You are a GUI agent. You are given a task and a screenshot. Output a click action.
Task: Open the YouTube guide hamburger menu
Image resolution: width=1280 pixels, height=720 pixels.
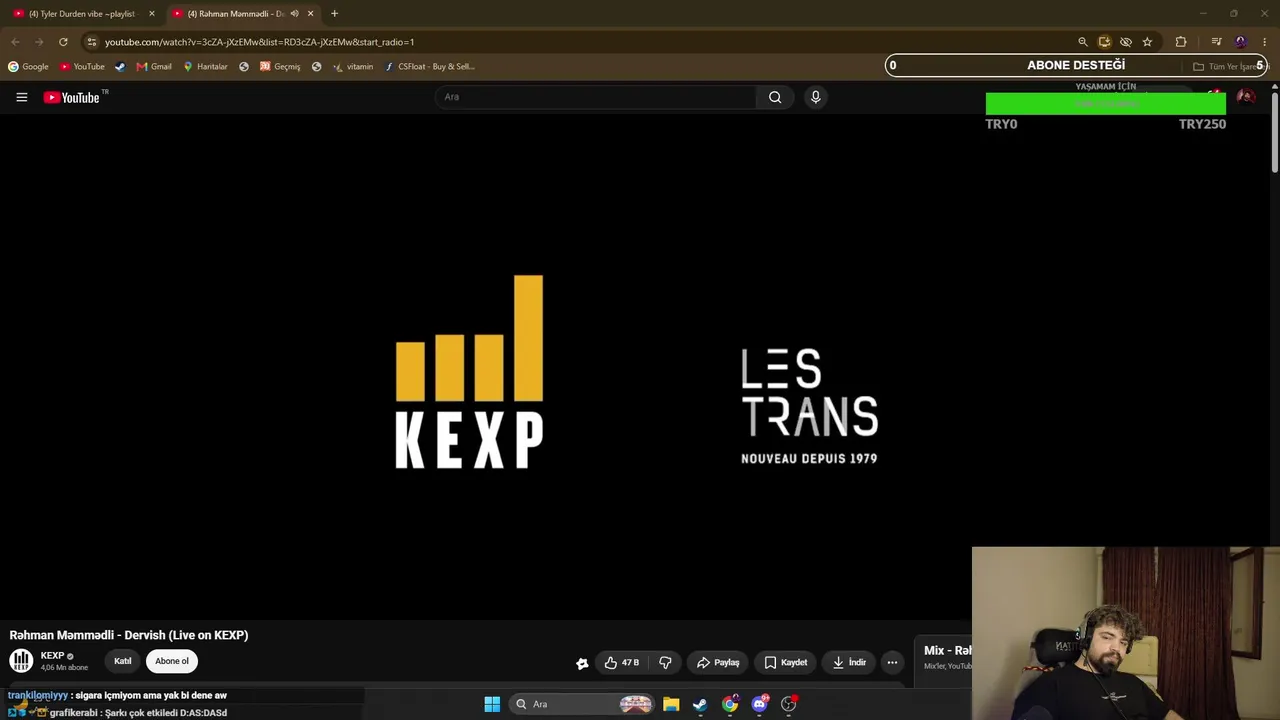(x=21, y=97)
